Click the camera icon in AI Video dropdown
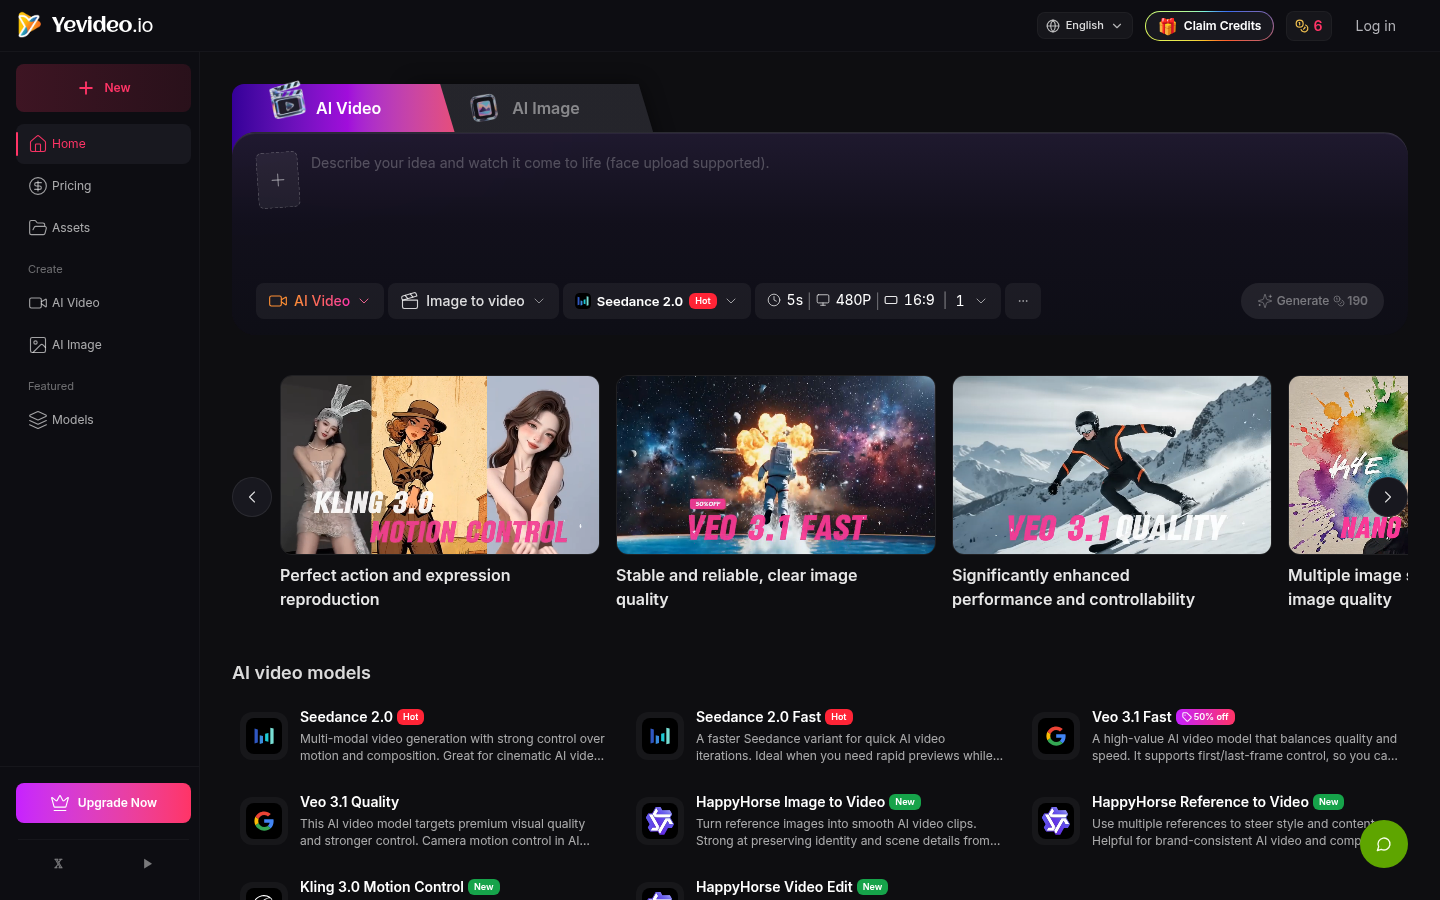The width and height of the screenshot is (1440, 900). (278, 301)
